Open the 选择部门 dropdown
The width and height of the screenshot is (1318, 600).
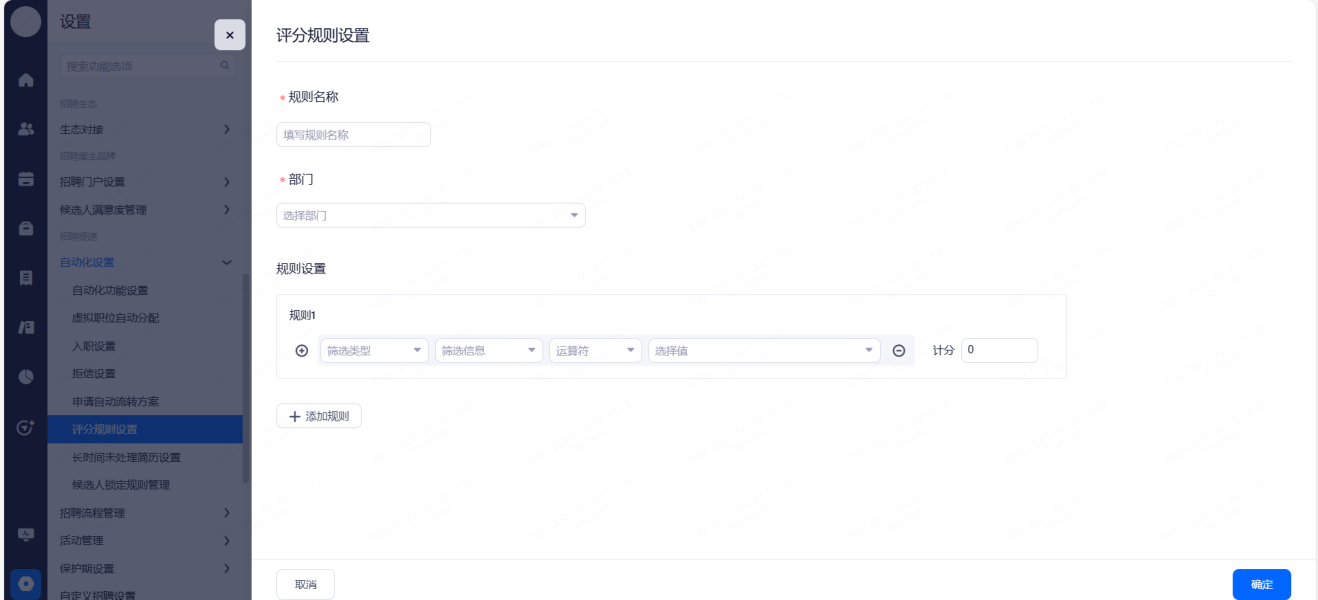click(430, 215)
